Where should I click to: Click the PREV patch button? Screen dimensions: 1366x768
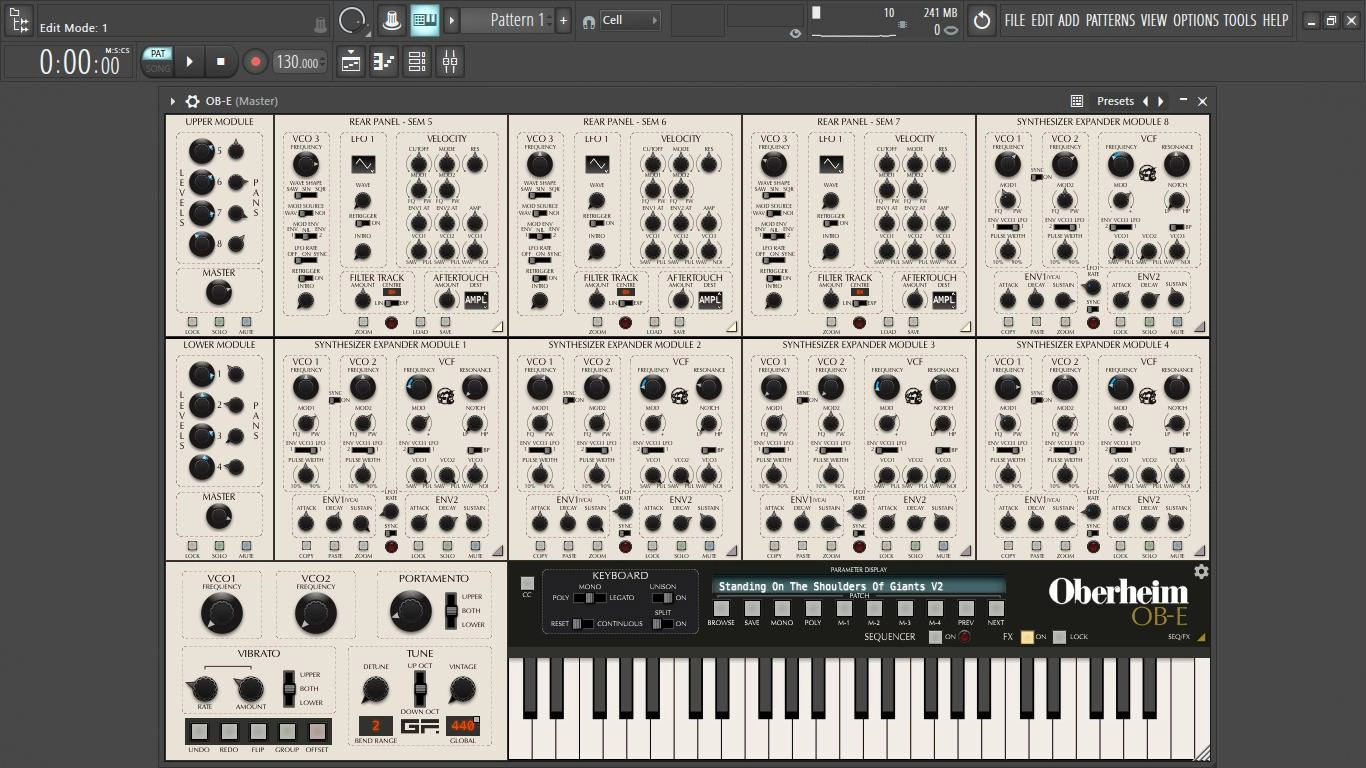pos(966,608)
